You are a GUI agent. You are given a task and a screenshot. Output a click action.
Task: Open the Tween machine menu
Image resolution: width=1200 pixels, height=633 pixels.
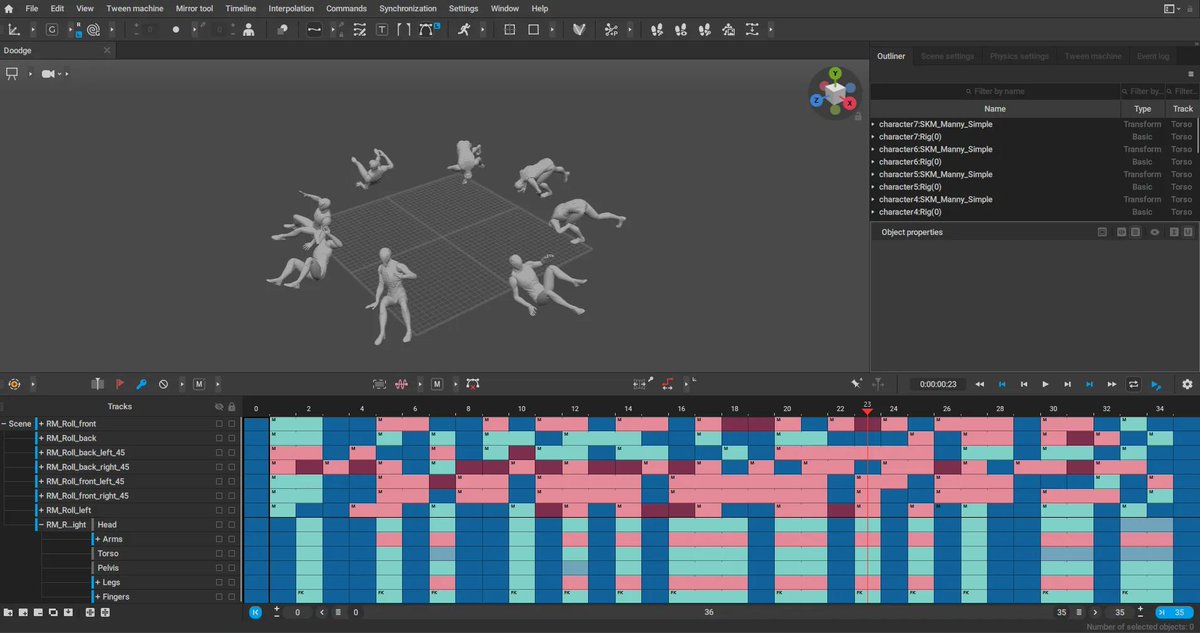(x=134, y=8)
